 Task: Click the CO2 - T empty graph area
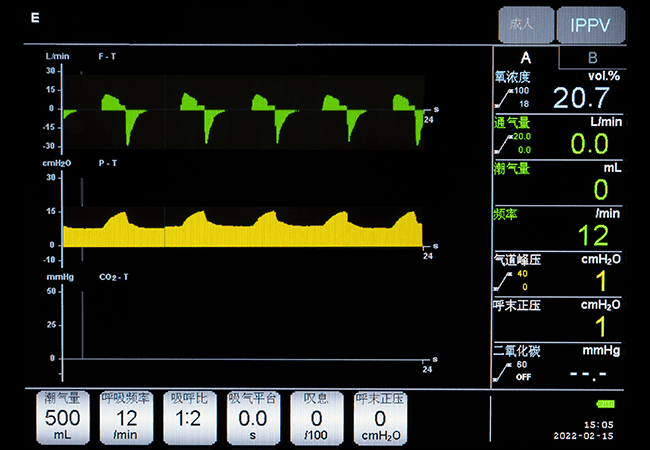click(x=250, y=320)
